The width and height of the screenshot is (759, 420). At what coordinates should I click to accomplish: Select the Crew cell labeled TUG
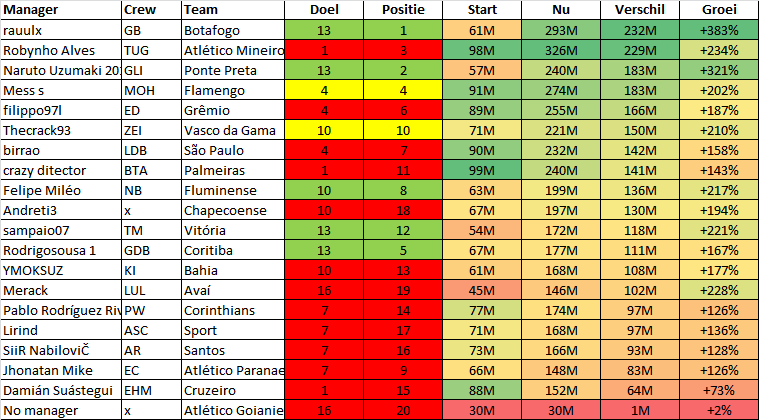coord(152,51)
